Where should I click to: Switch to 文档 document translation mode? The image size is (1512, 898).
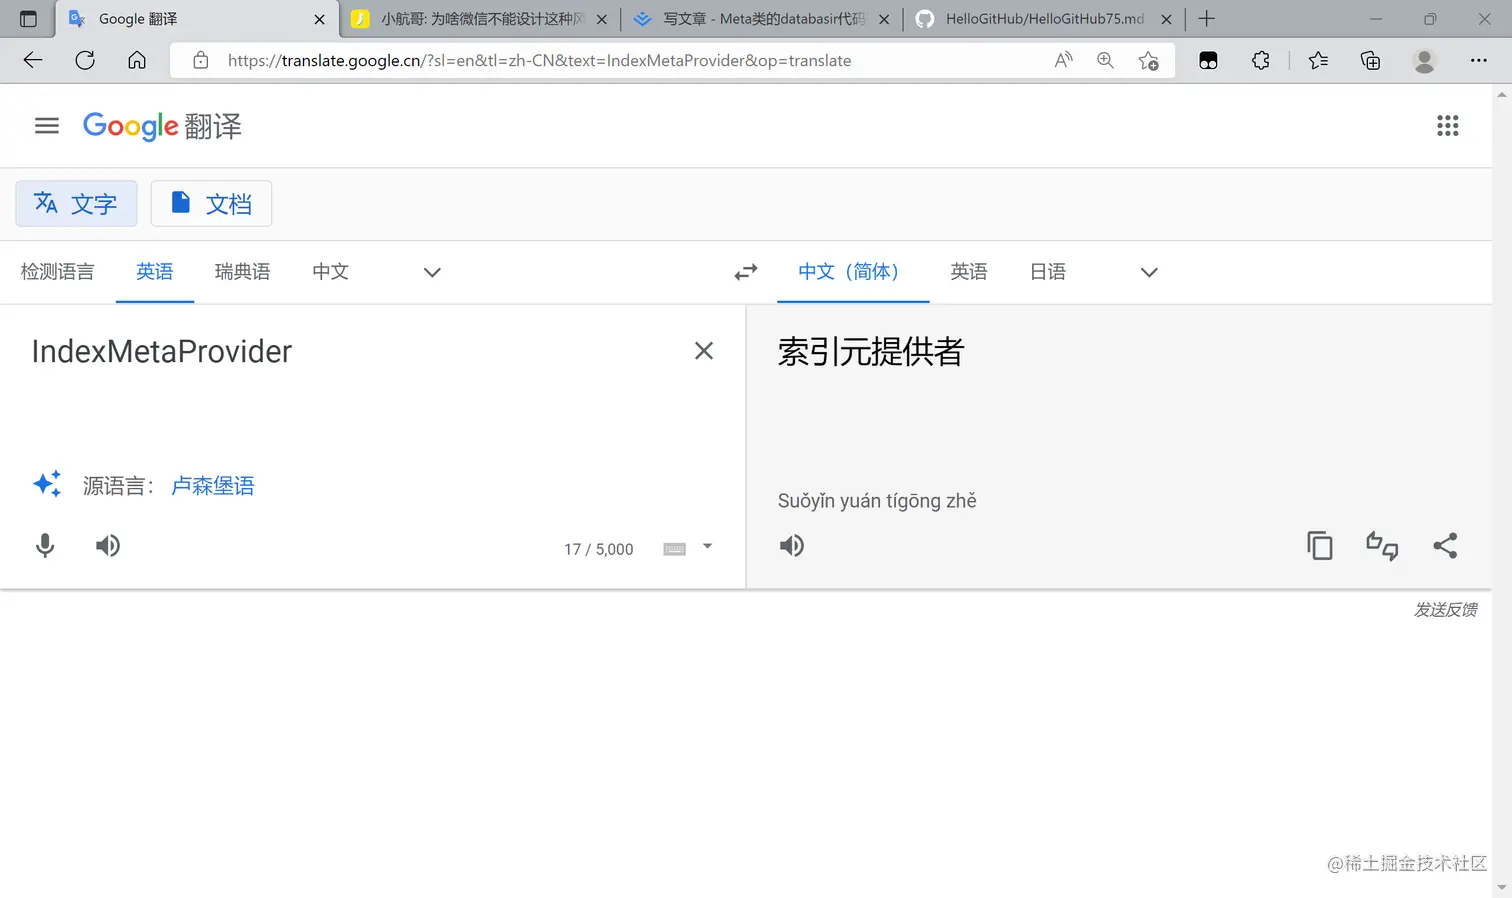coord(211,204)
